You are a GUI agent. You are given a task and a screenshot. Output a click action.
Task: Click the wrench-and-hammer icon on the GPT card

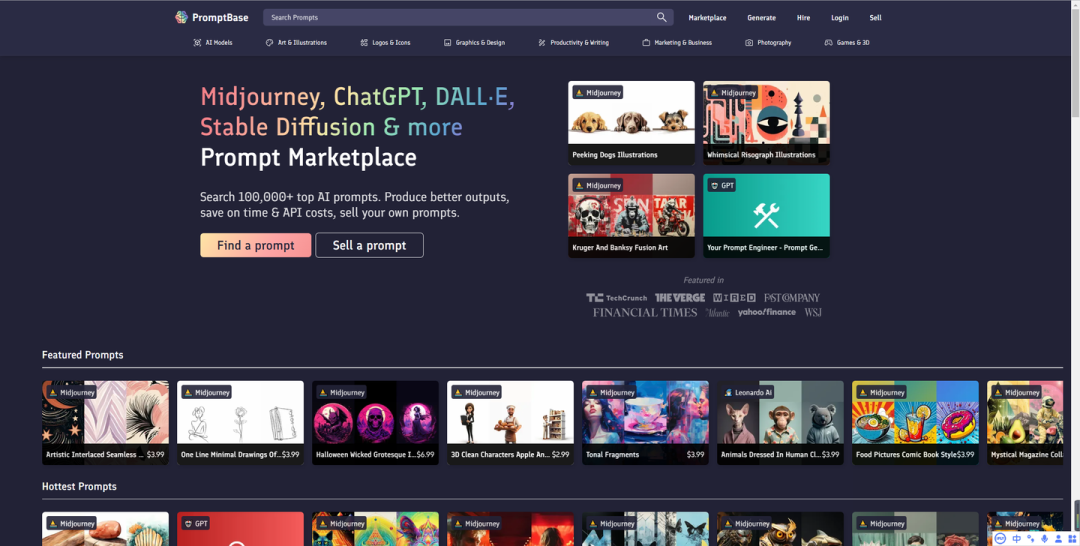(766, 216)
